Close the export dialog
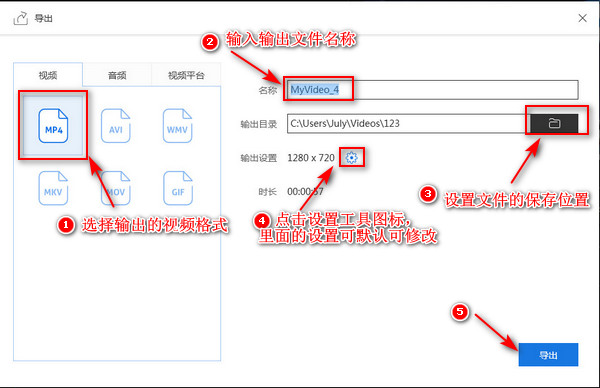The width and height of the screenshot is (600, 388). point(582,18)
